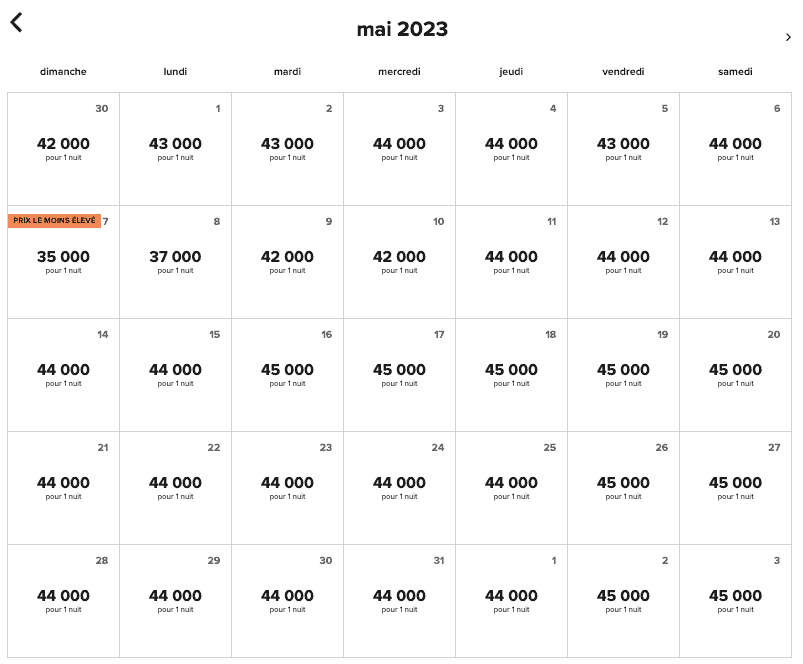The height and width of the screenshot is (664, 803).
Task: Click the 'mai 2023' month heading
Action: [402, 29]
